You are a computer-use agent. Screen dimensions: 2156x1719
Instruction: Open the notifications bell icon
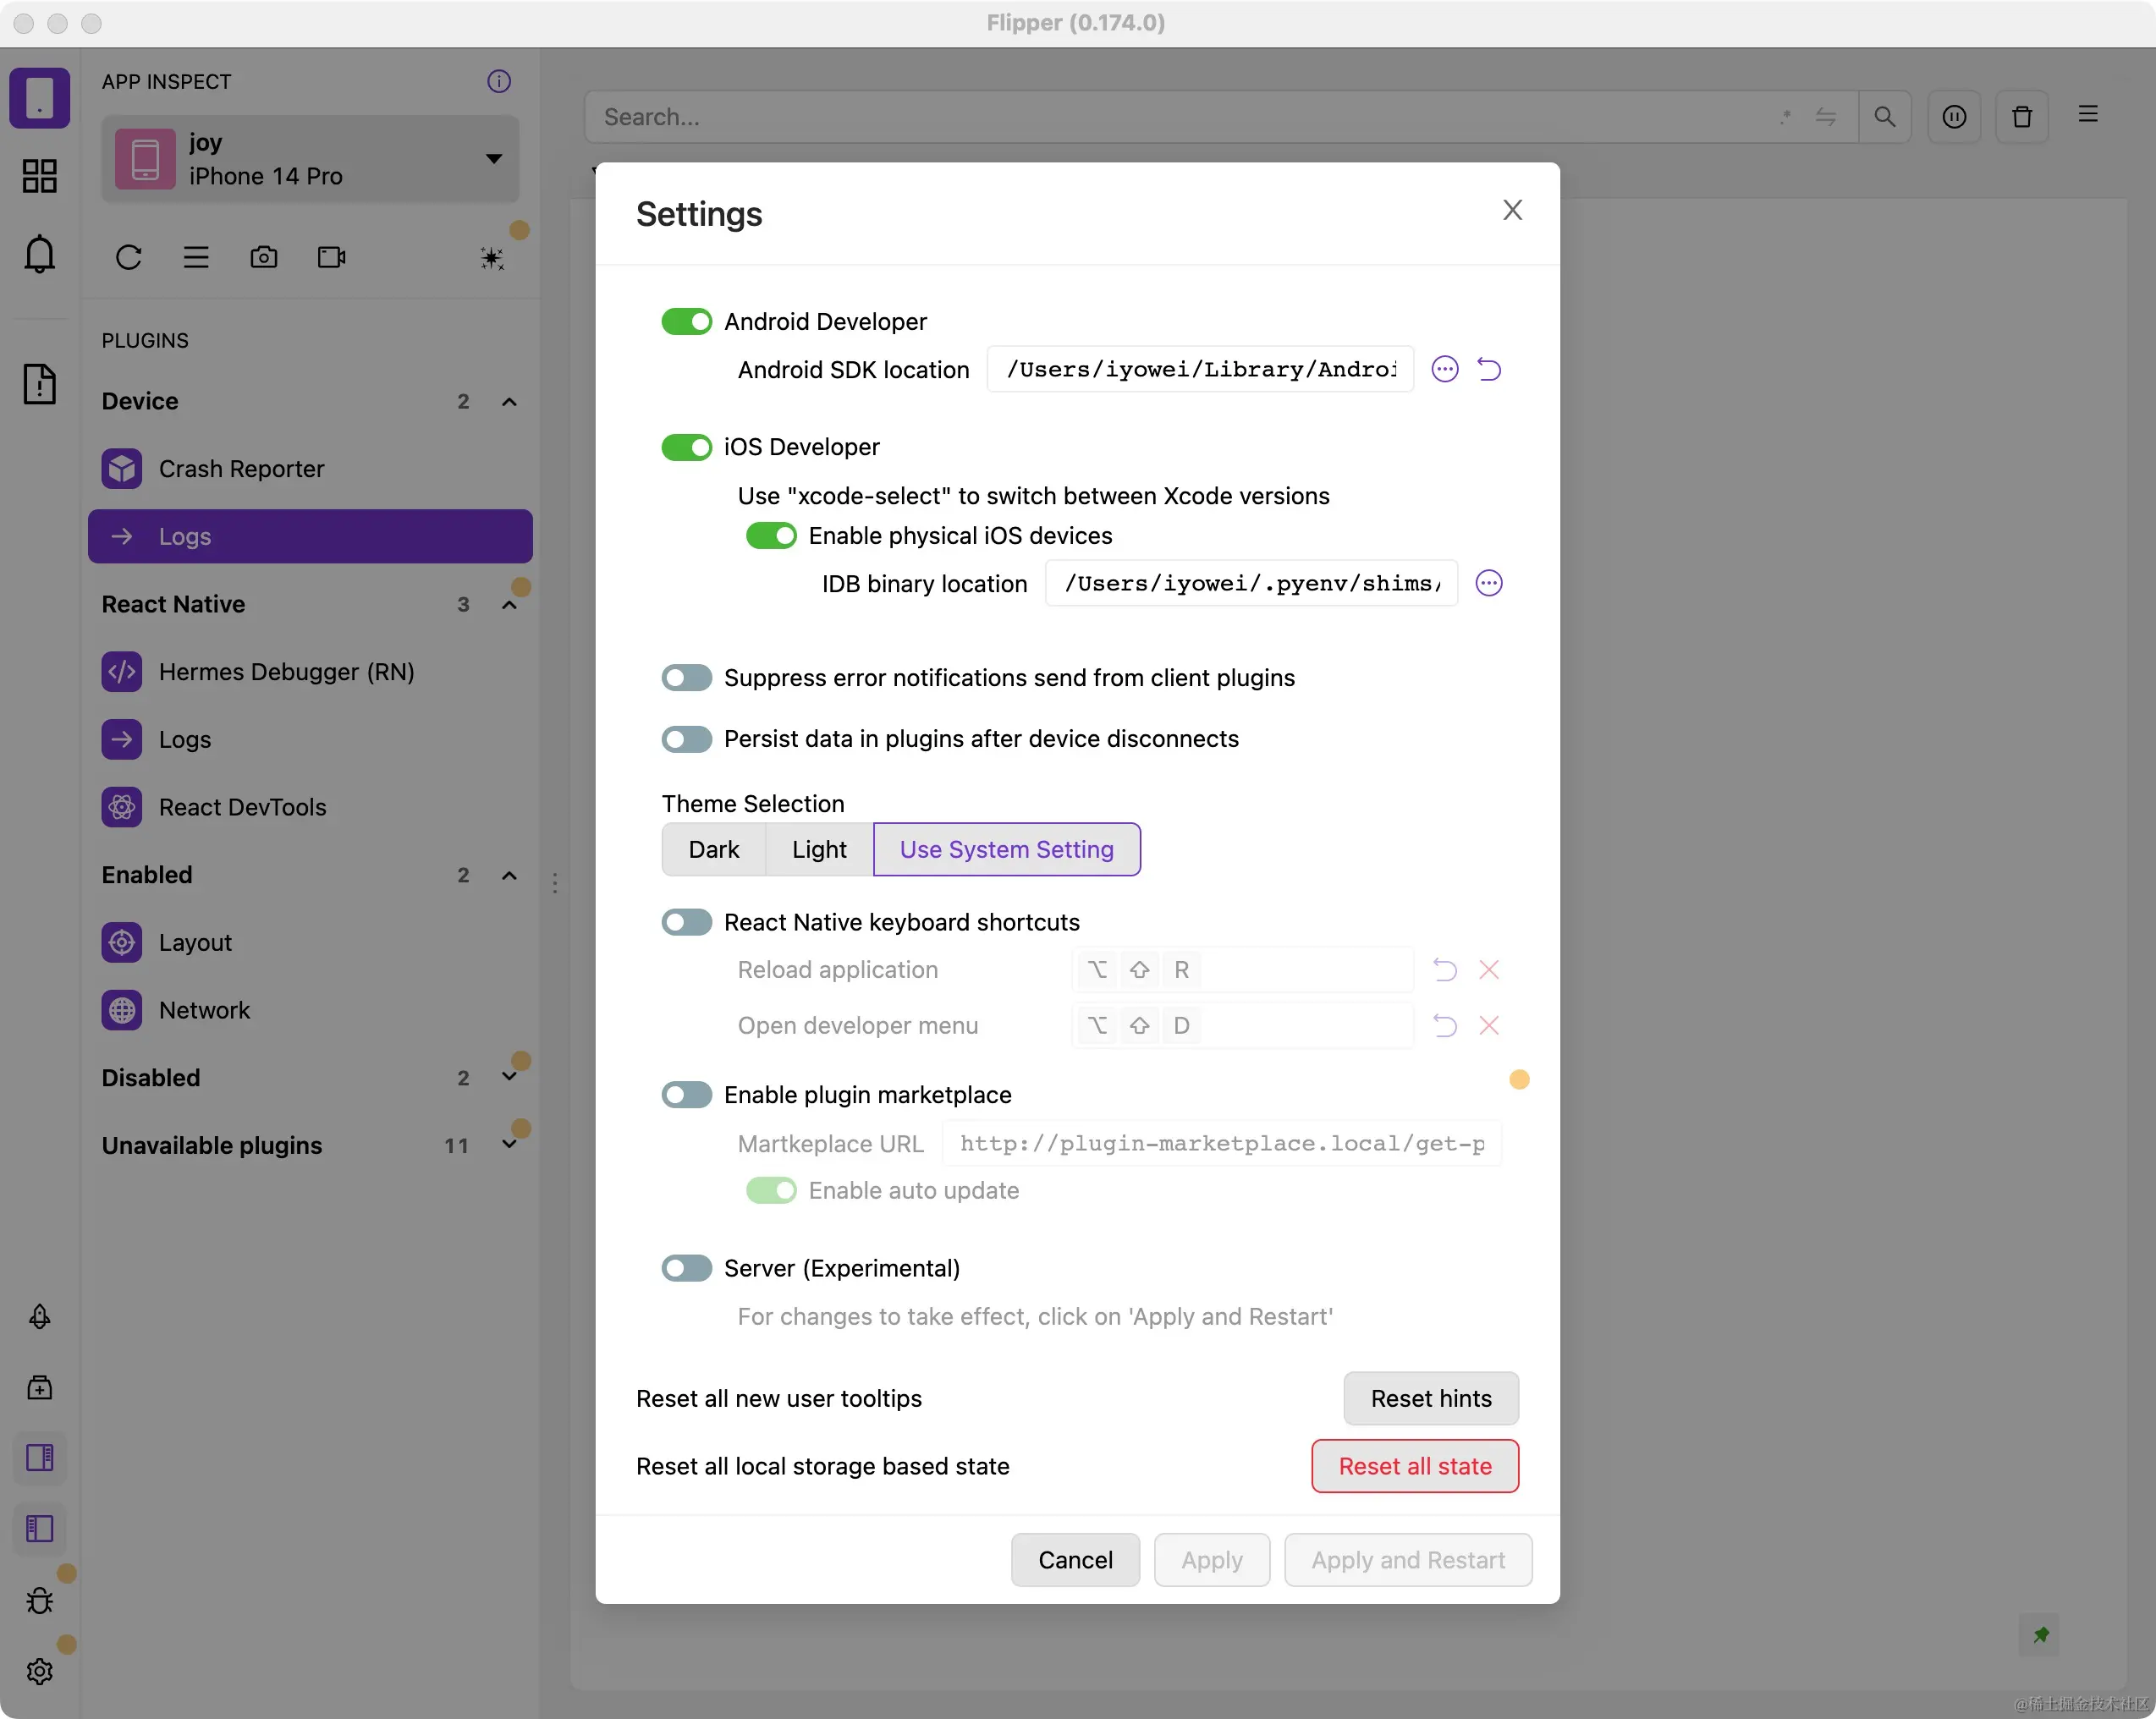(x=40, y=254)
